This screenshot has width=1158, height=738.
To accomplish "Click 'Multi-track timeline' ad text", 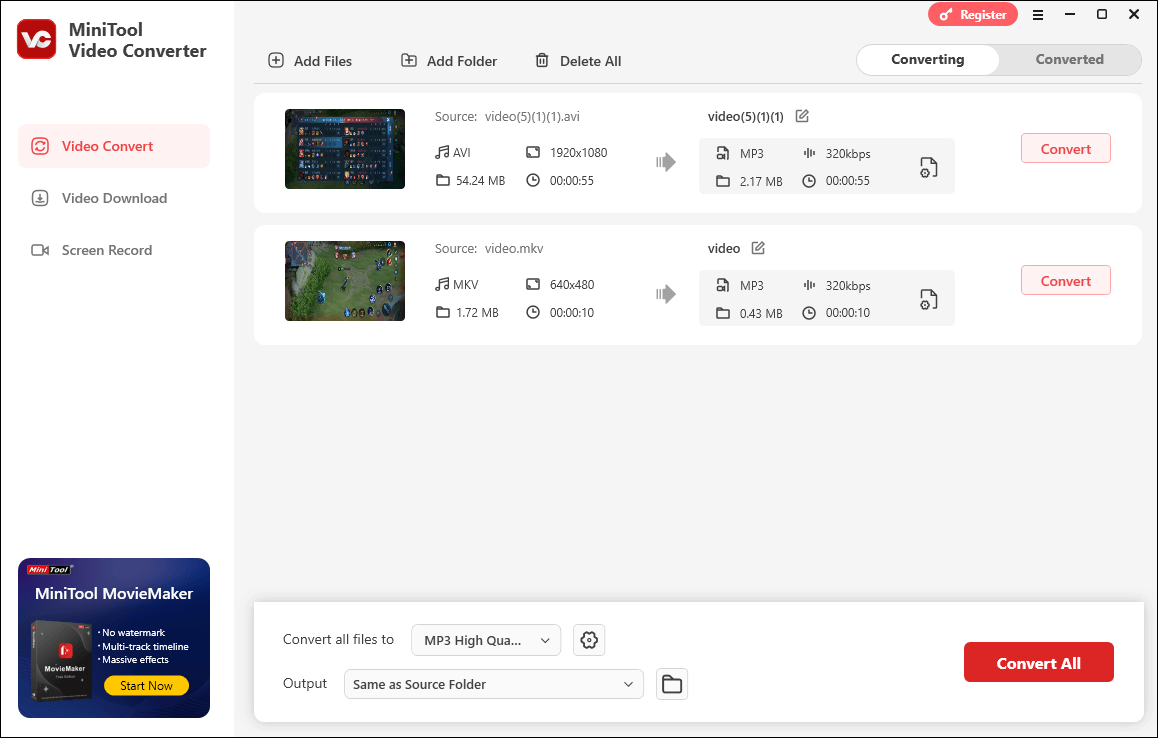I will pyautogui.click(x=145, y=646).
